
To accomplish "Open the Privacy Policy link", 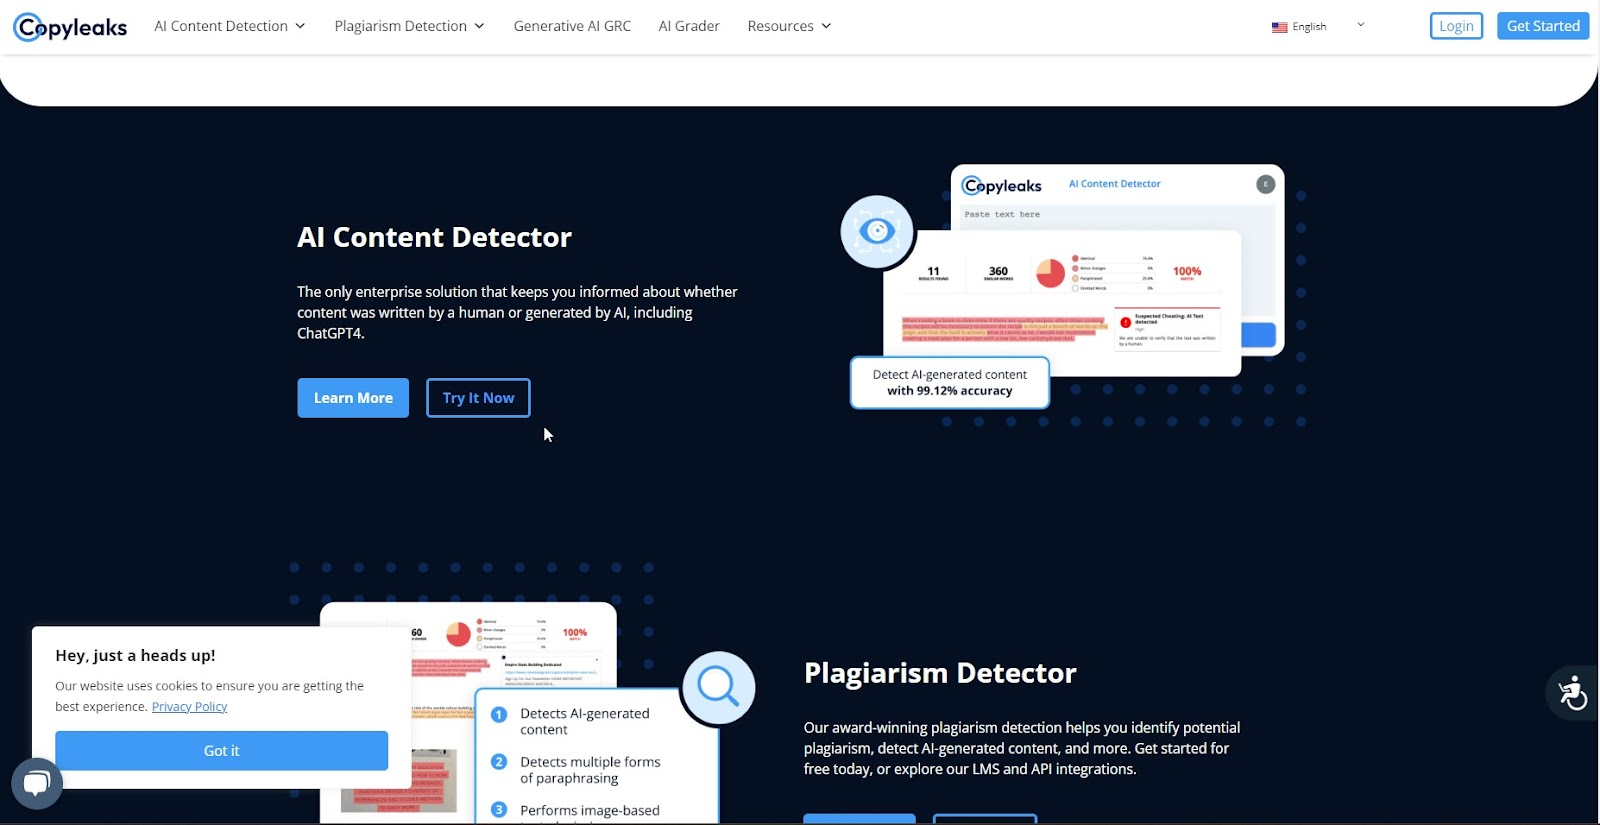I will pyautogui.click(x=189, y=707).
